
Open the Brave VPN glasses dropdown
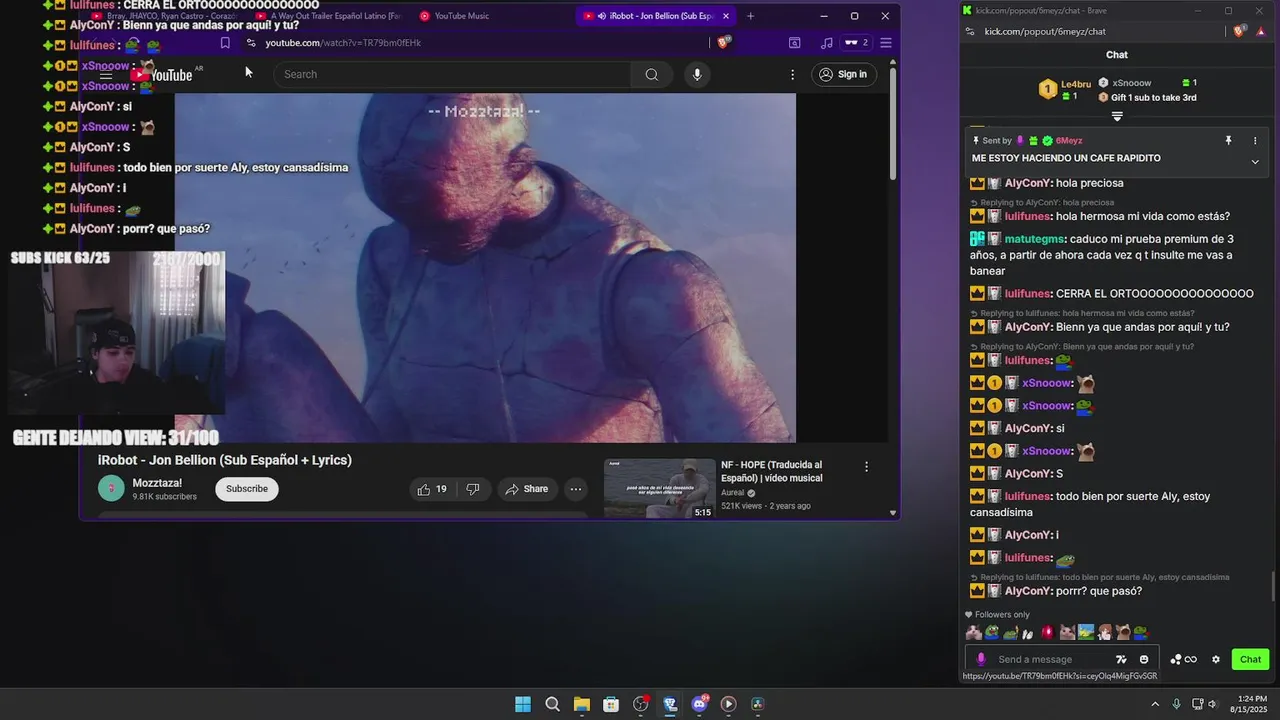856,43
